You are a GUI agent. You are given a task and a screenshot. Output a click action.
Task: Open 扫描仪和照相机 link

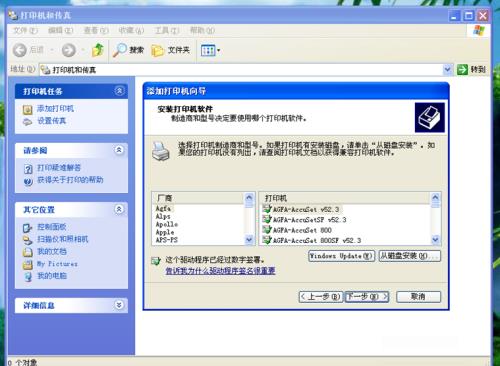62,239
